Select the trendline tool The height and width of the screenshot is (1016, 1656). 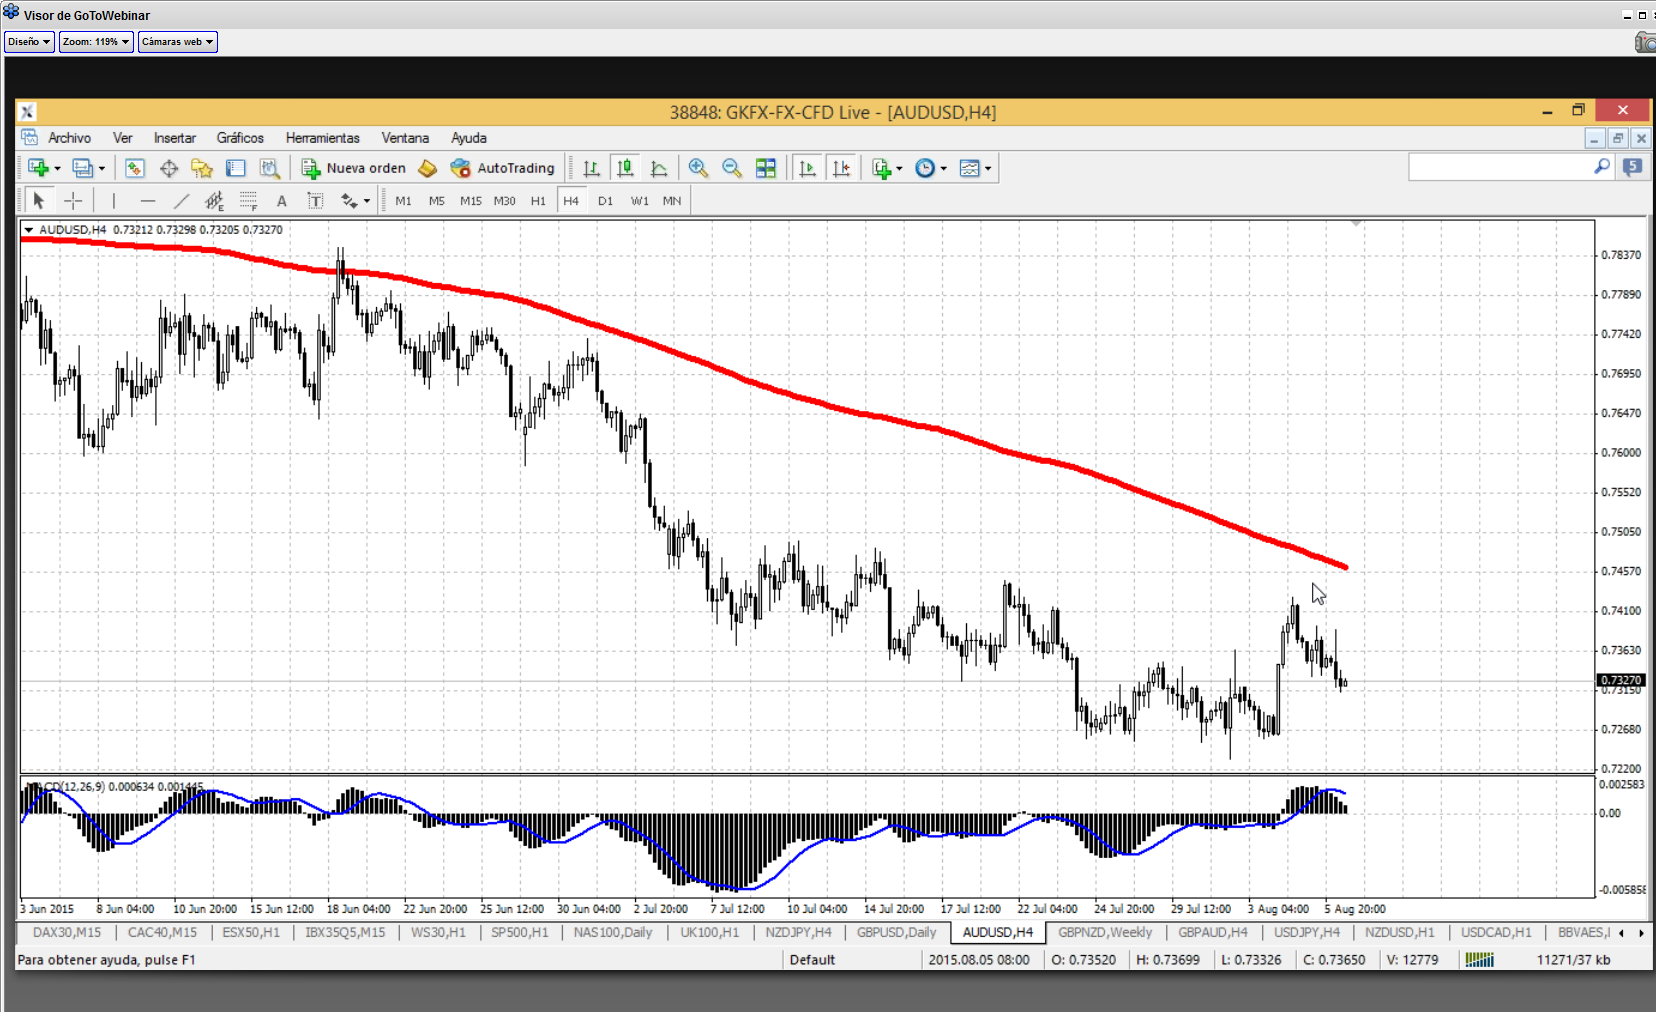point(181,201)
